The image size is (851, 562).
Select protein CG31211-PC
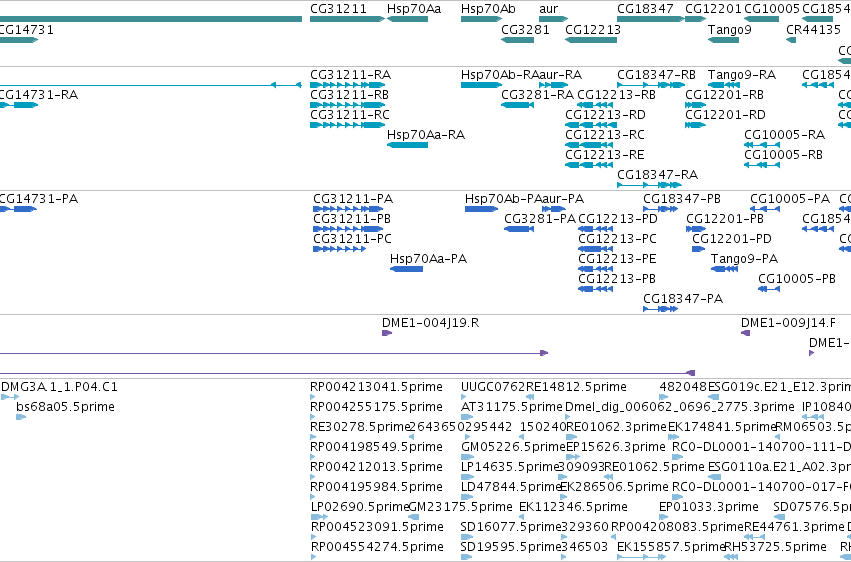click(340, 249)
